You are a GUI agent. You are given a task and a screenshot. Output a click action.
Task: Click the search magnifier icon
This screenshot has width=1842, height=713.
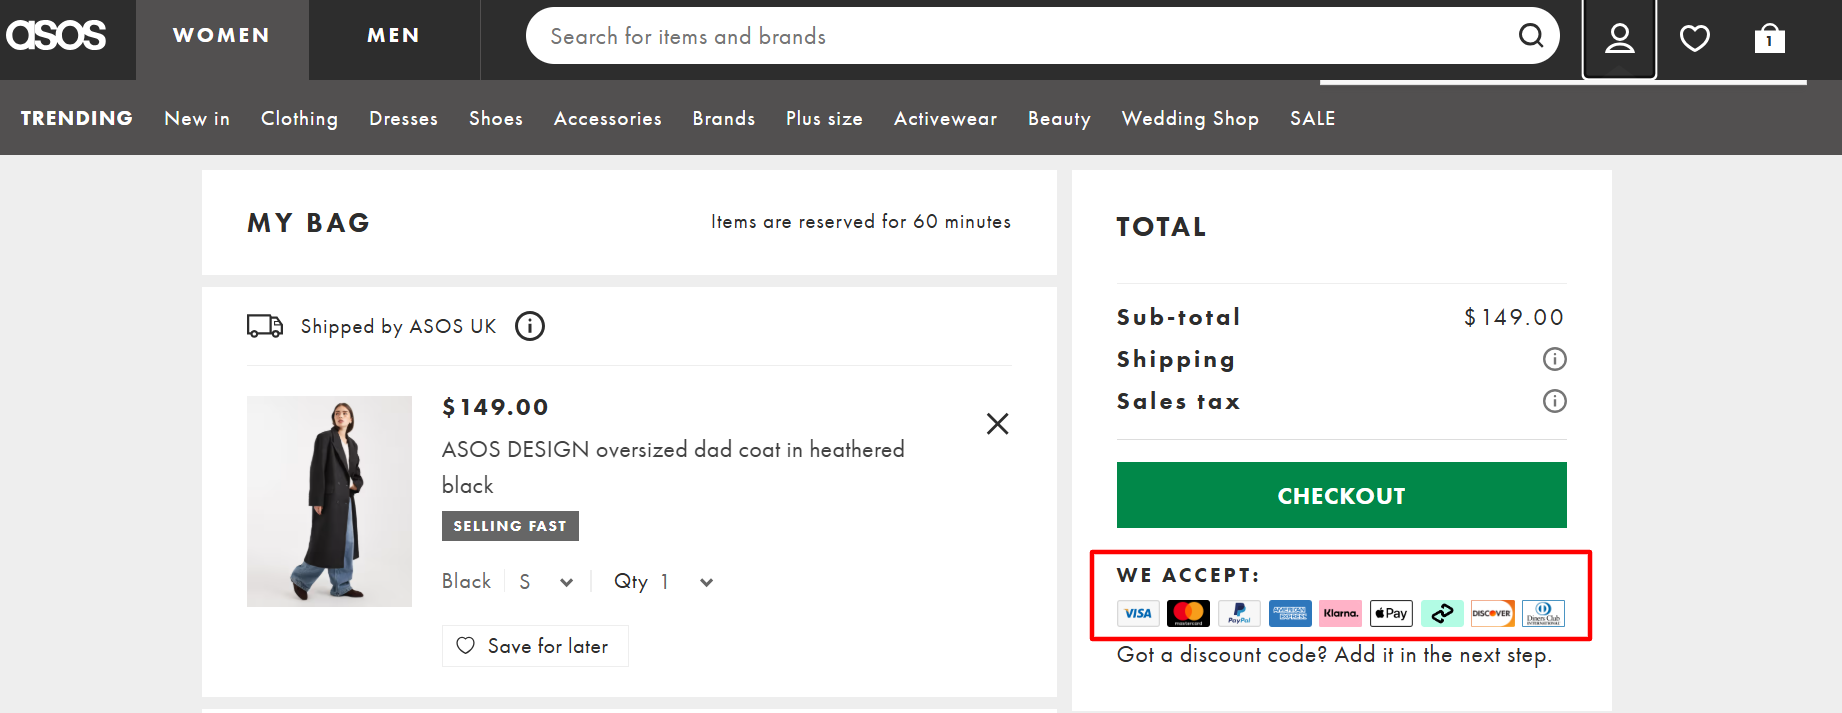pyautogui.click(x=1531, y=36)
